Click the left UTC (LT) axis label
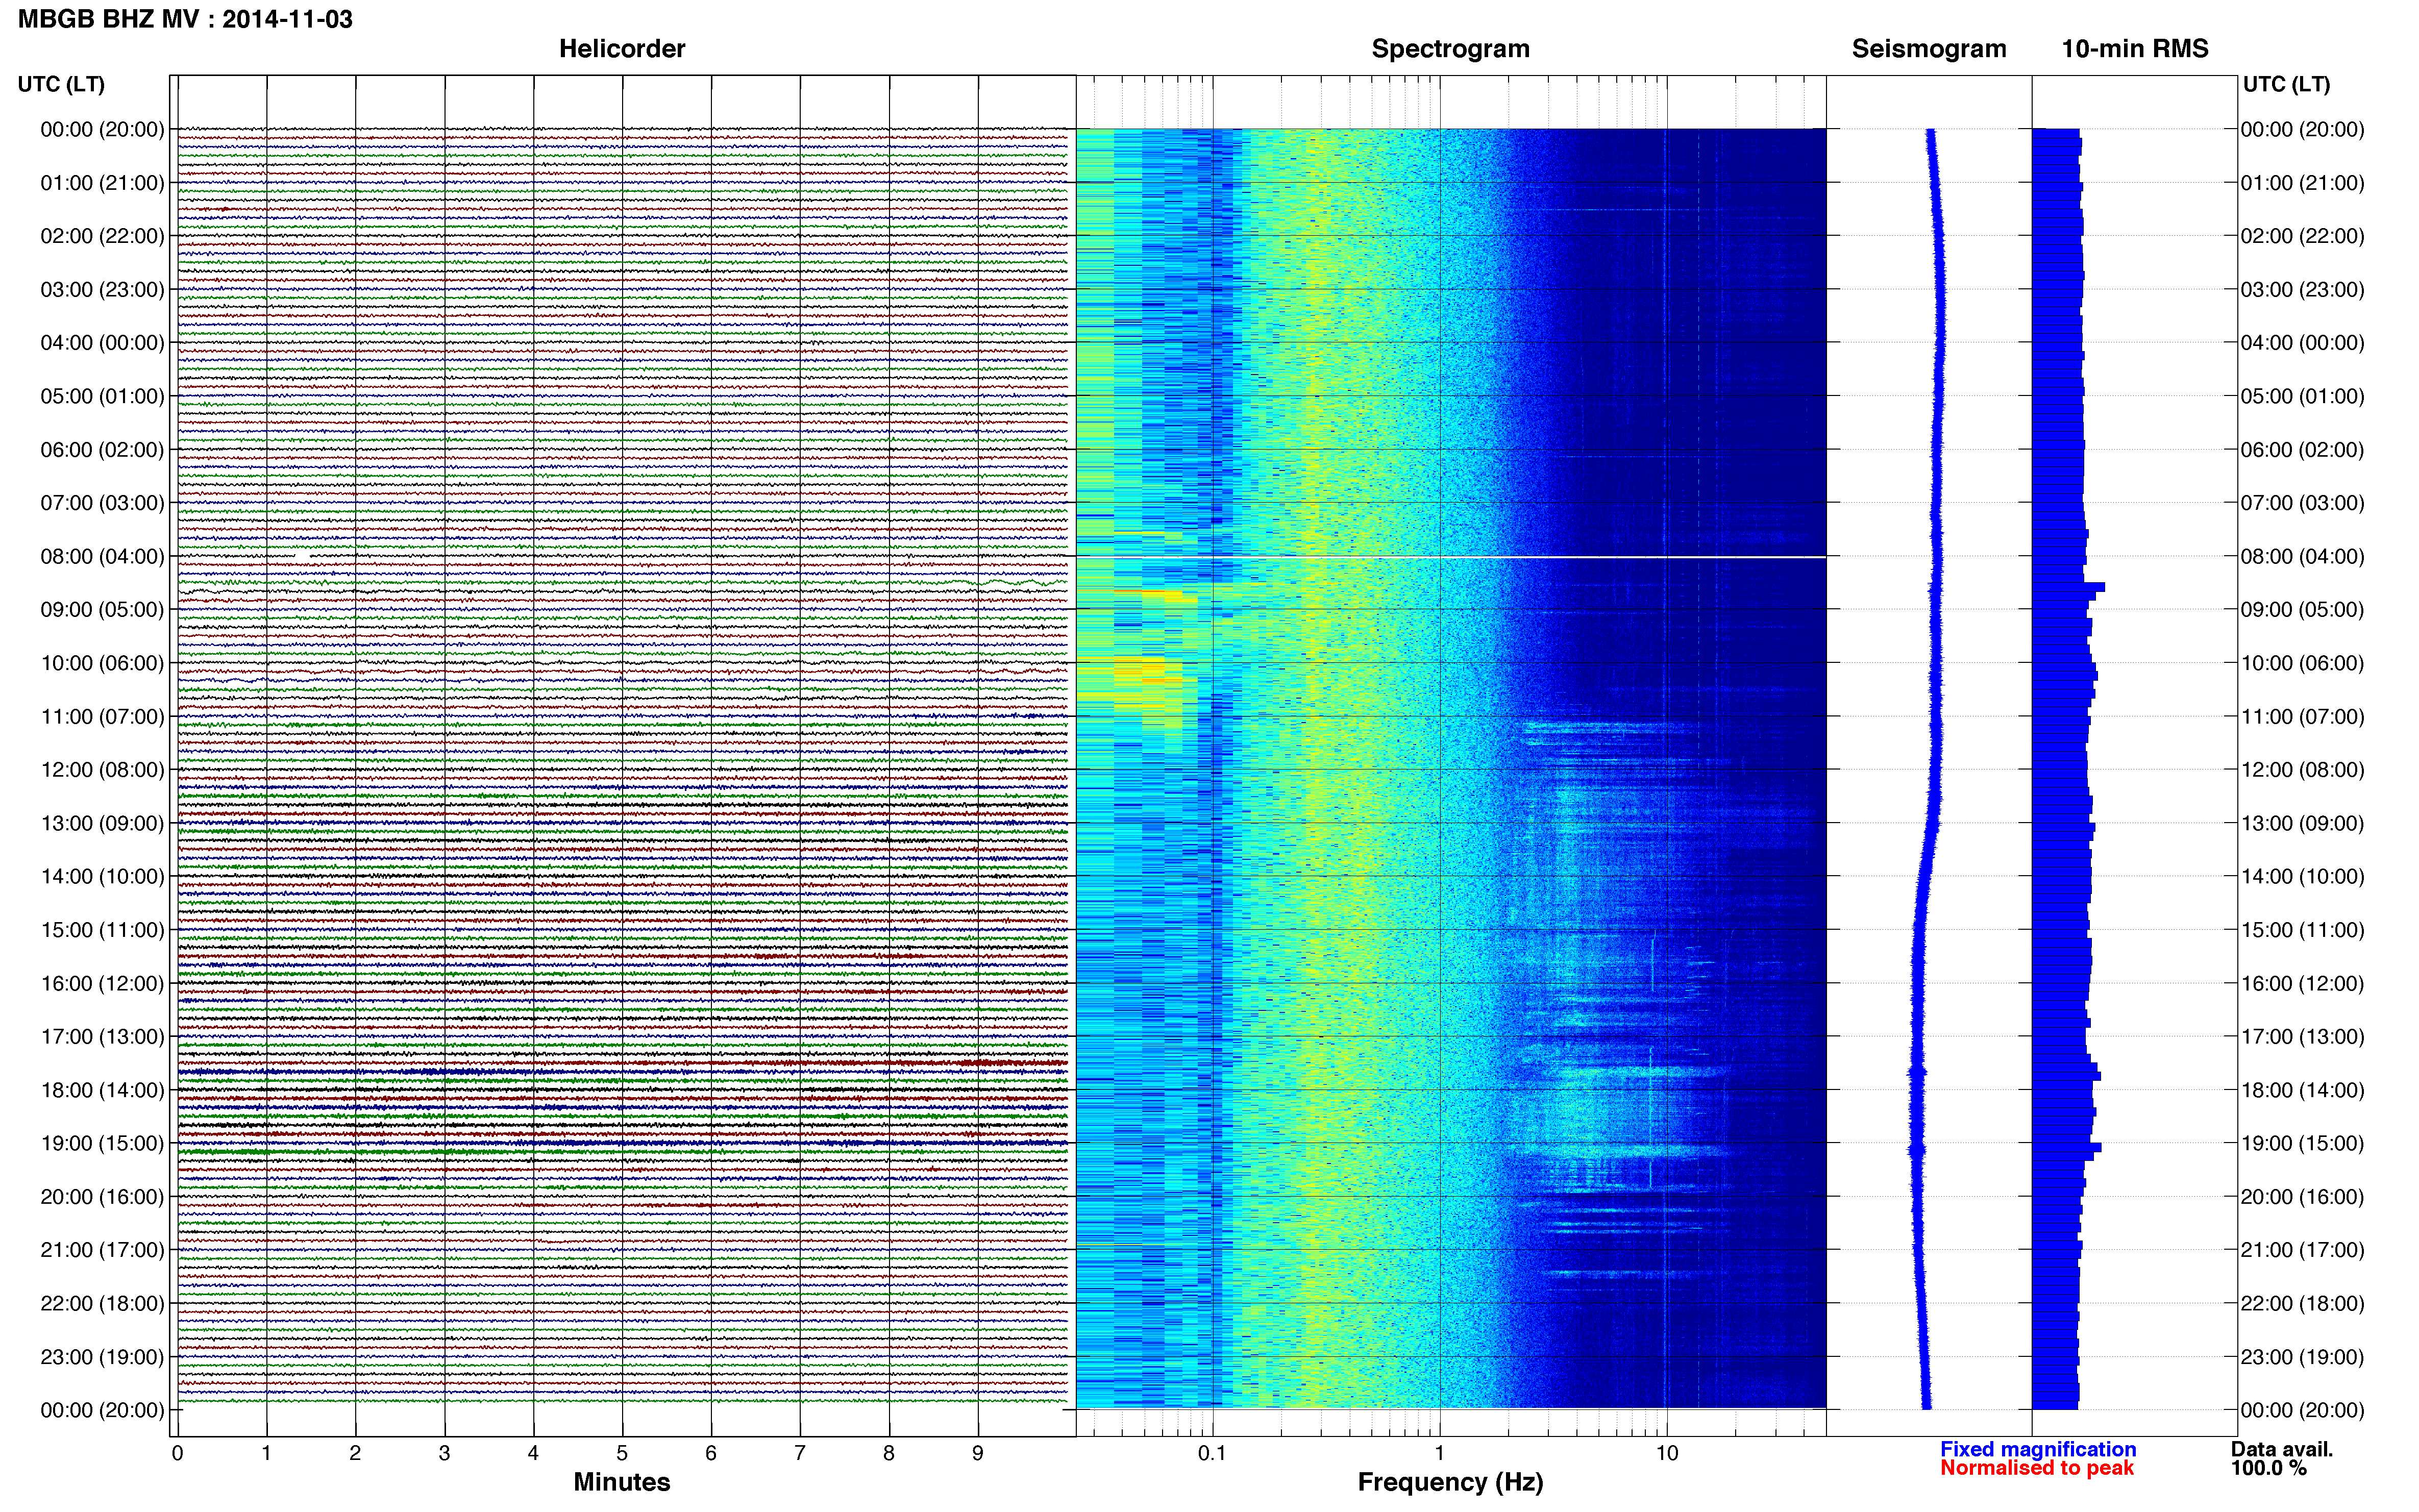 pyautogui.click(x=61, y=84)
